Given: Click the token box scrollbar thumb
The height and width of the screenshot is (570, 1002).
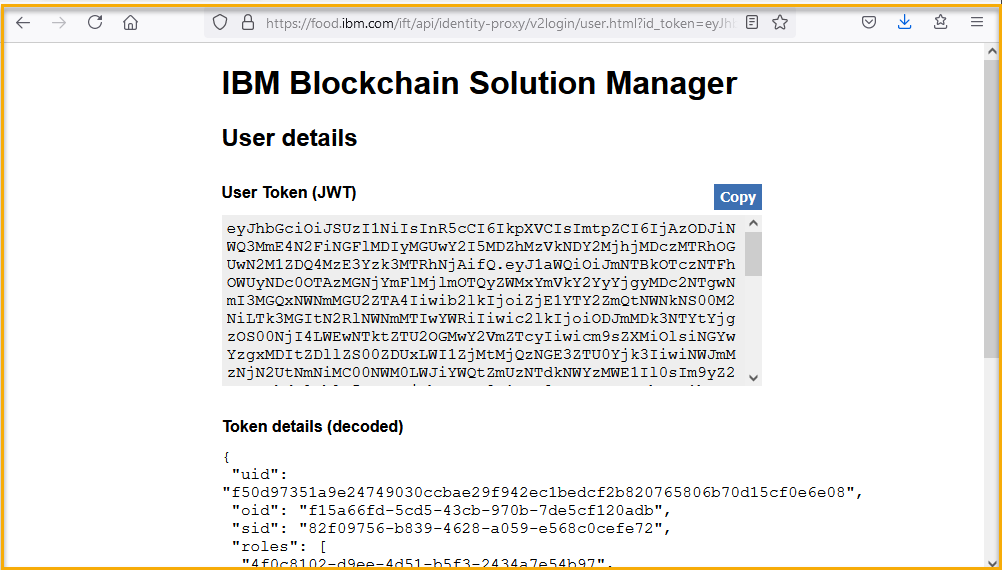Looking at the screenshot, I should [753, 254].
